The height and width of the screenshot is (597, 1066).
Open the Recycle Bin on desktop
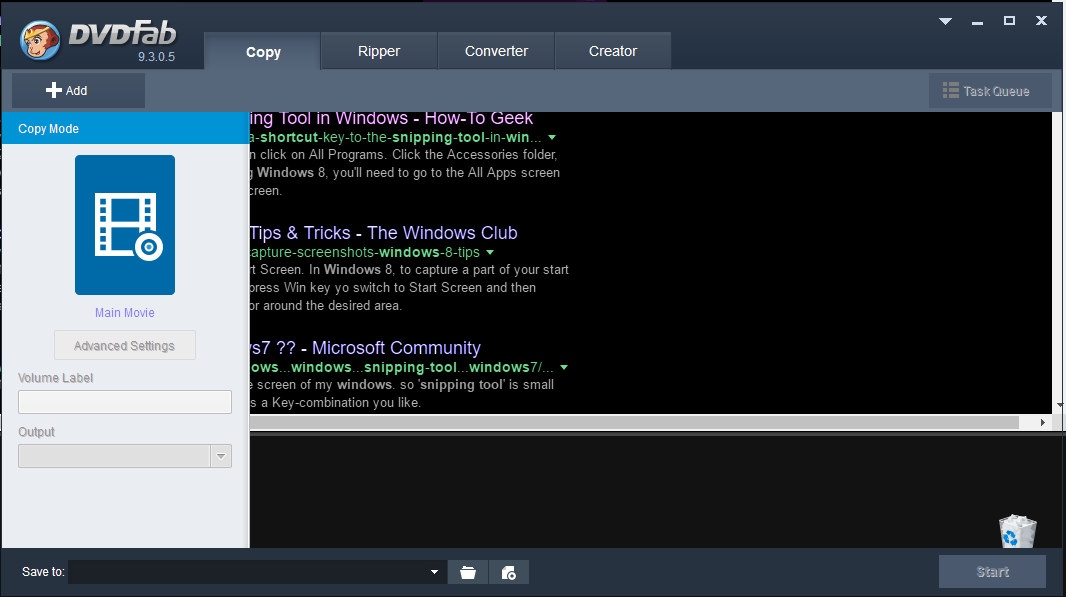coord(1017,531)
